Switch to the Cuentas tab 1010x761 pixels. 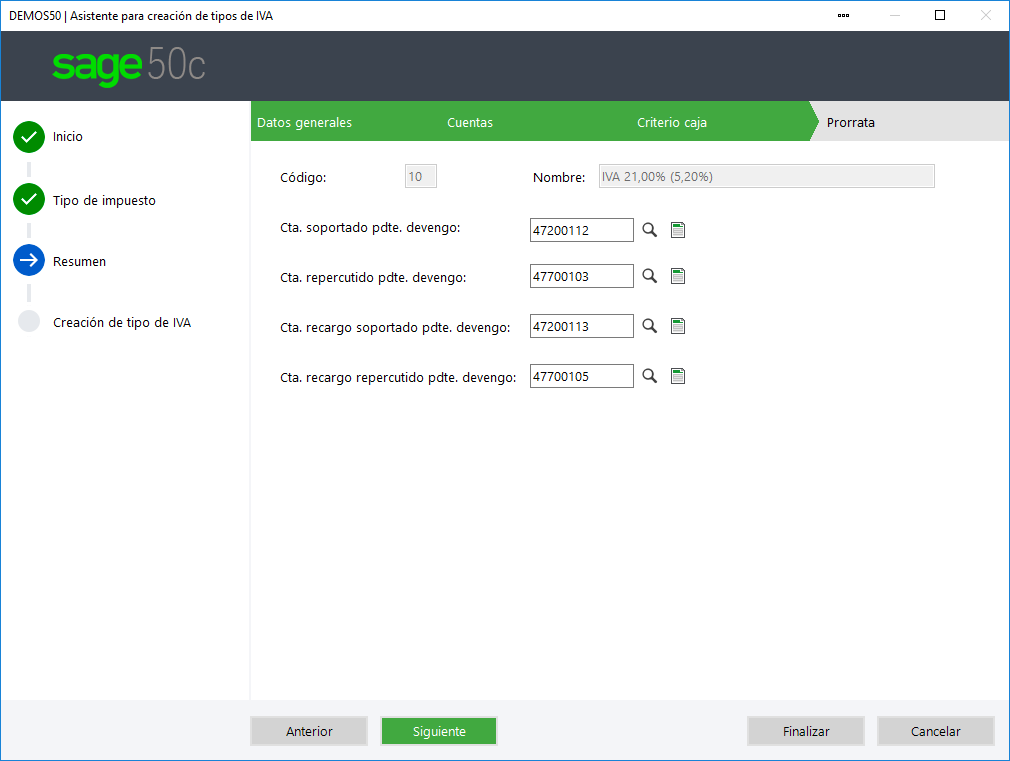[470, 122]
